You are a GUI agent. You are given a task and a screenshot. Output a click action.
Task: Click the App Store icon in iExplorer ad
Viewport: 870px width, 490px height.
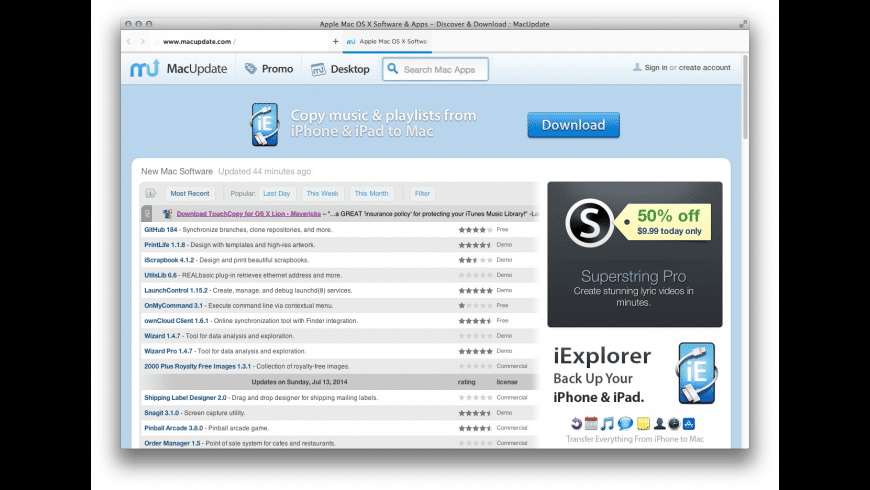pos(689,423)
